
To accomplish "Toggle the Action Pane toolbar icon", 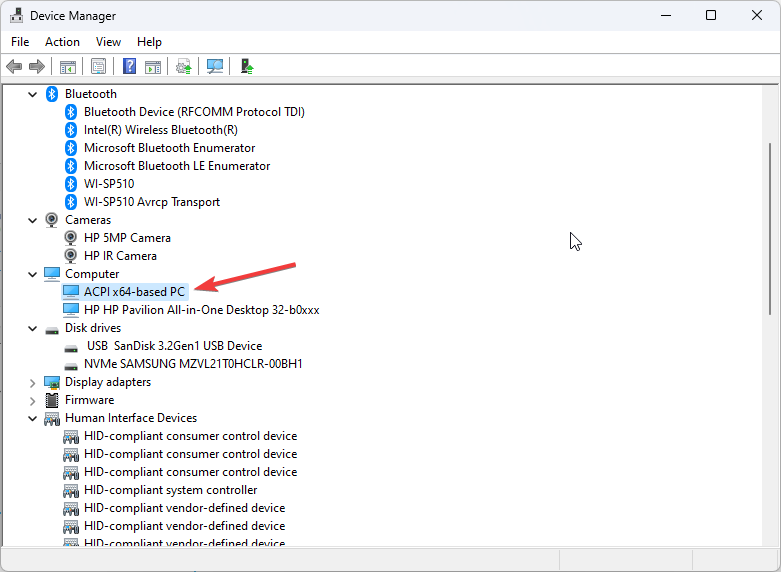I will [153, 66].
